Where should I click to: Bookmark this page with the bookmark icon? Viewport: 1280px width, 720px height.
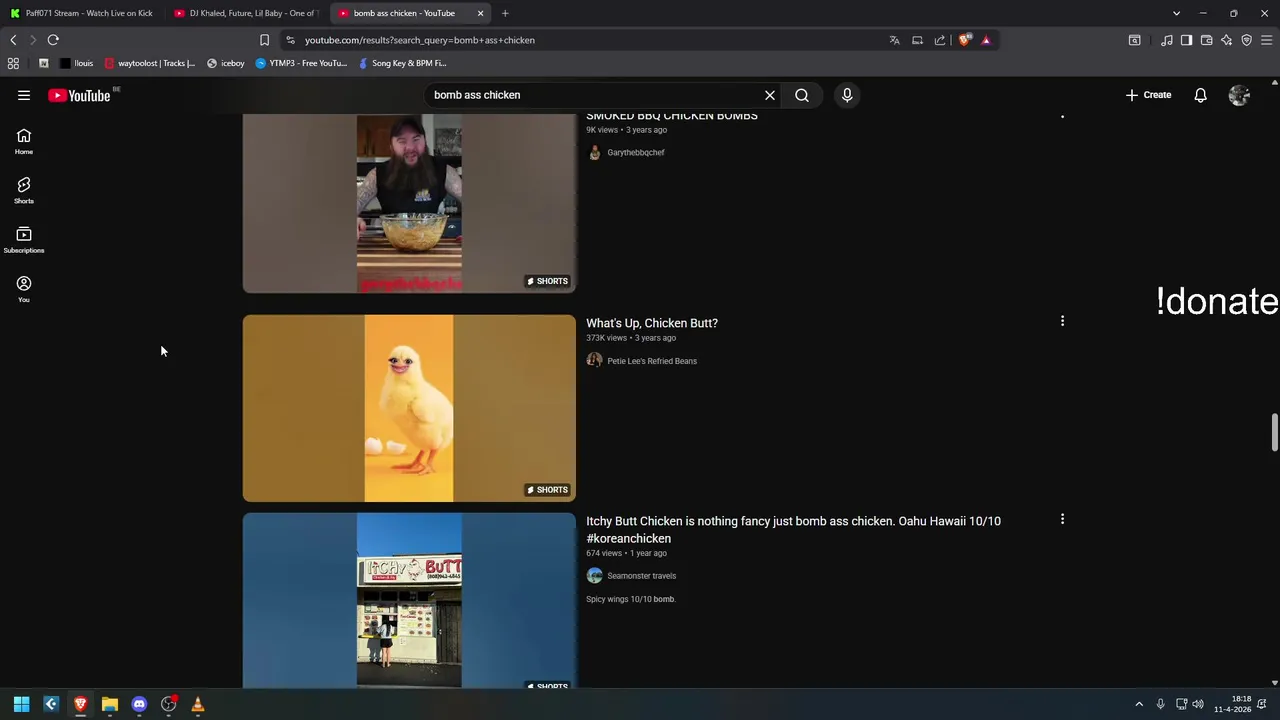[x=264, y=40]
